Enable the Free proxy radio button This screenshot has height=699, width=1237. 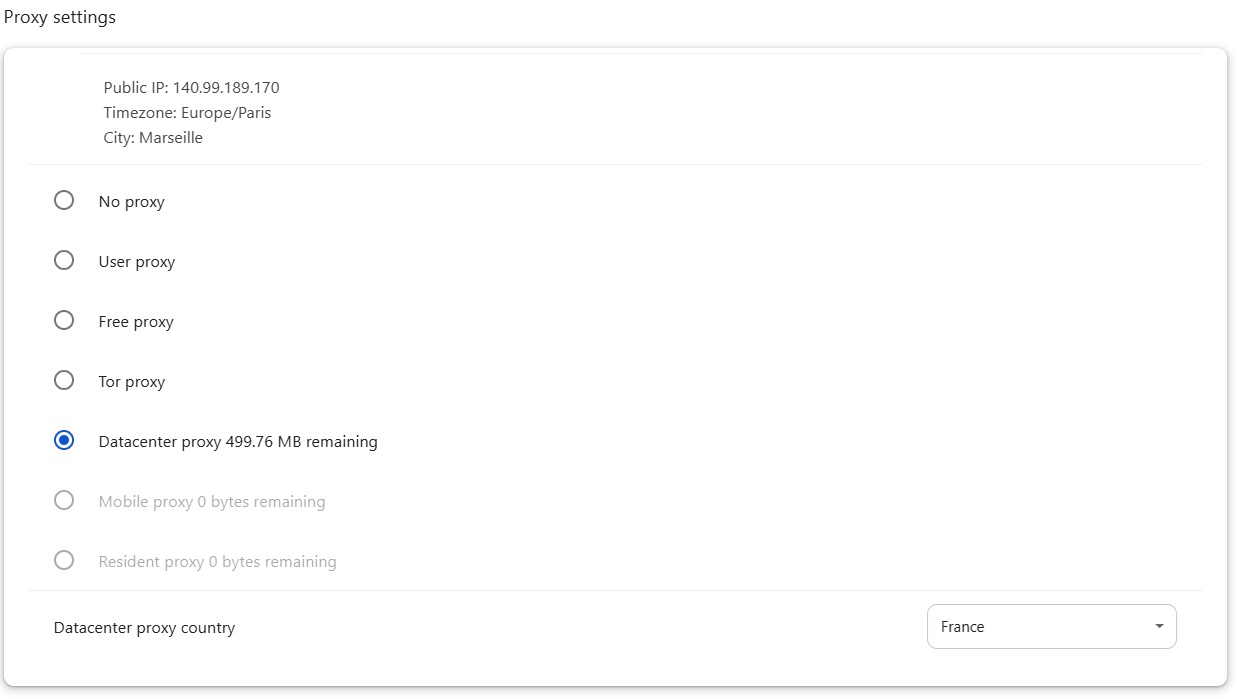click(64, 321)
